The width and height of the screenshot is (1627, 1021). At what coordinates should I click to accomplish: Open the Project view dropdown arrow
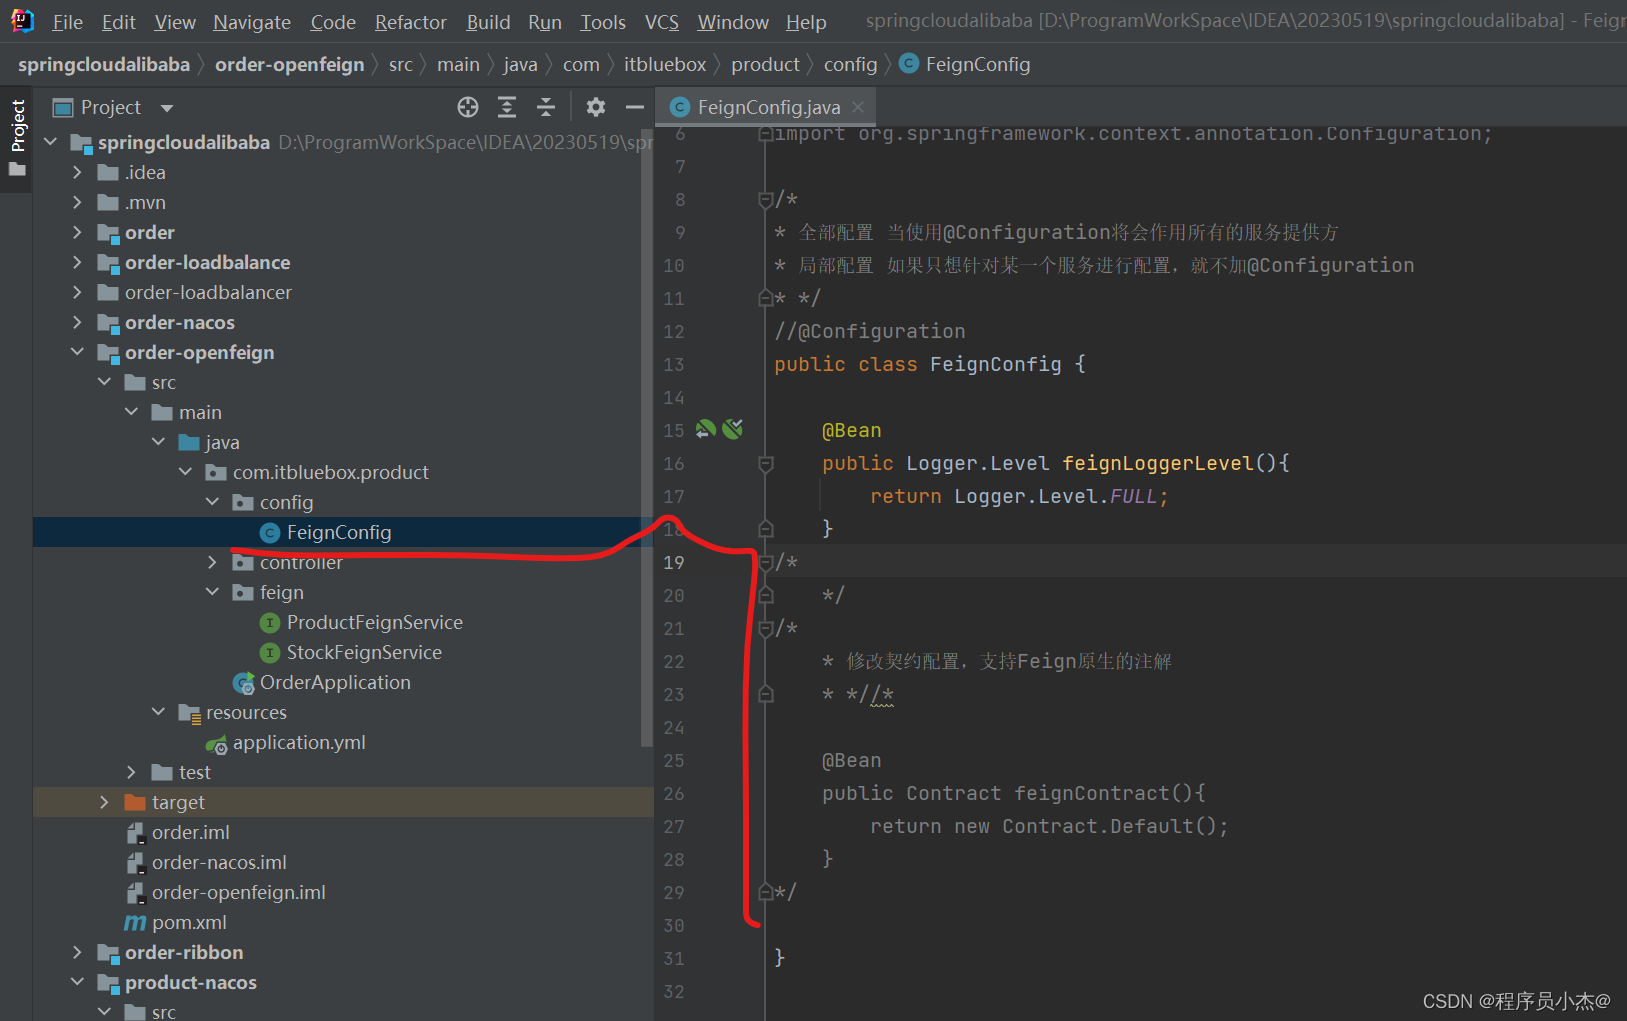[x=167, y=108]
